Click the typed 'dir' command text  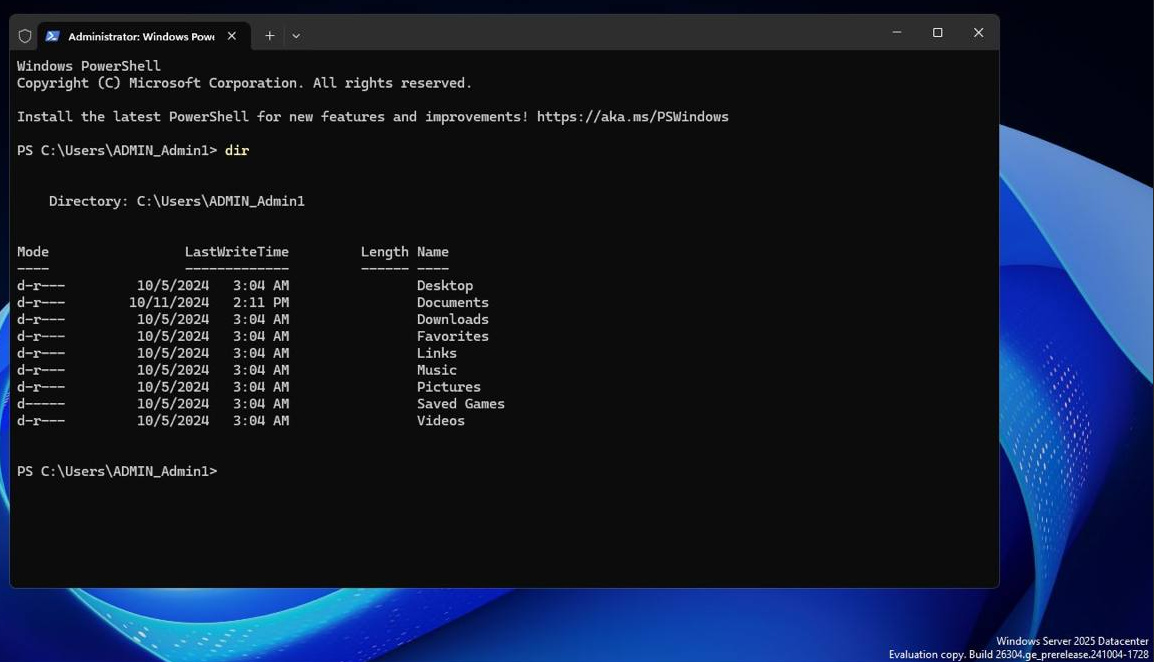click(x=237, y=150)
